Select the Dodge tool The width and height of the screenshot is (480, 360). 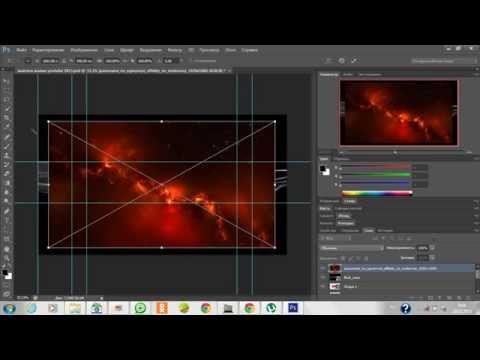click(x=6, y=201)
